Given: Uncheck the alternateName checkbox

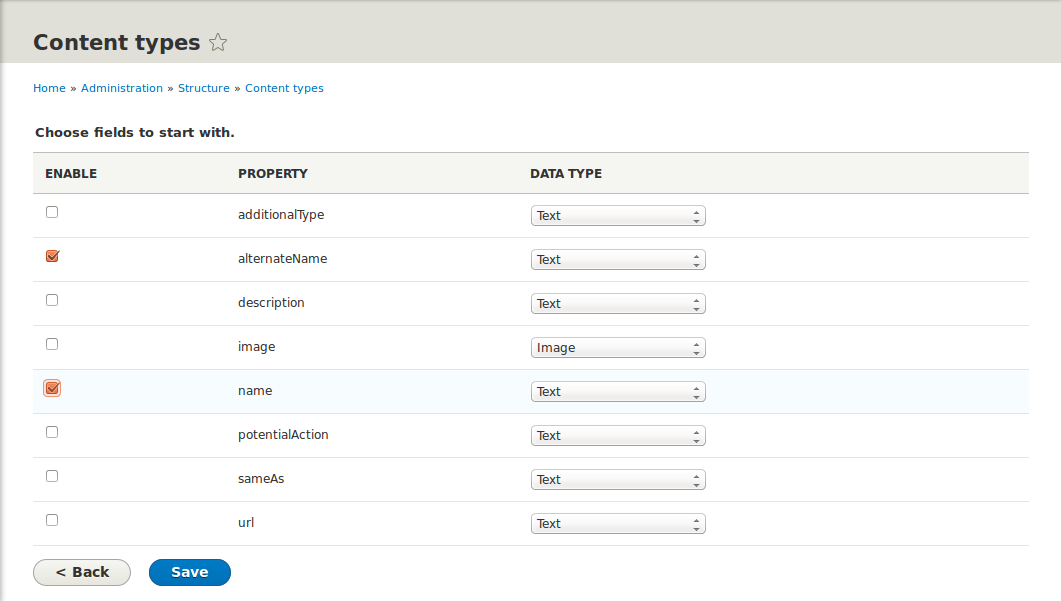Looking at the screenshot, I should (x=52, y=256).
